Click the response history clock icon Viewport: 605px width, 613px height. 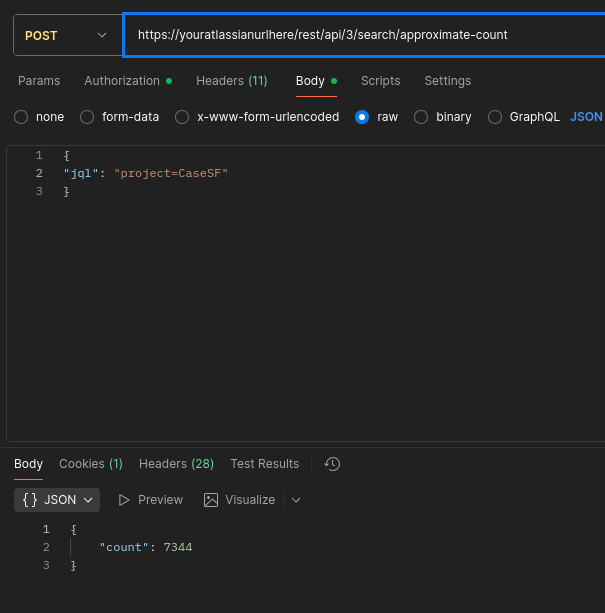333,464
